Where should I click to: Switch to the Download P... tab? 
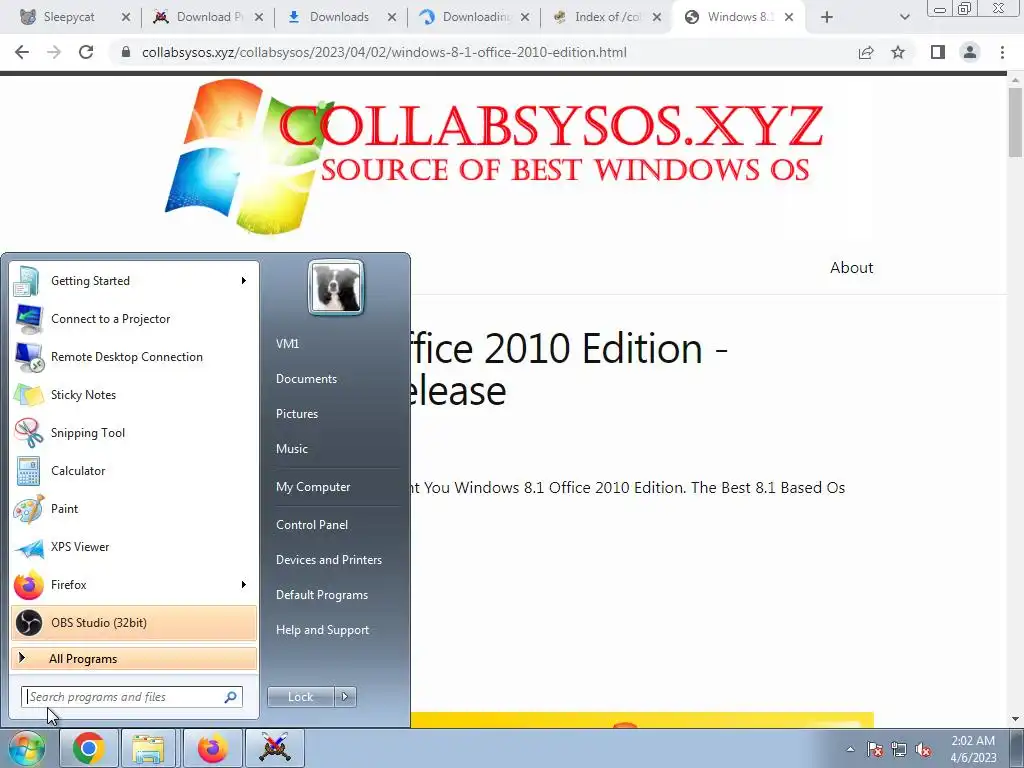click(204, 17)
